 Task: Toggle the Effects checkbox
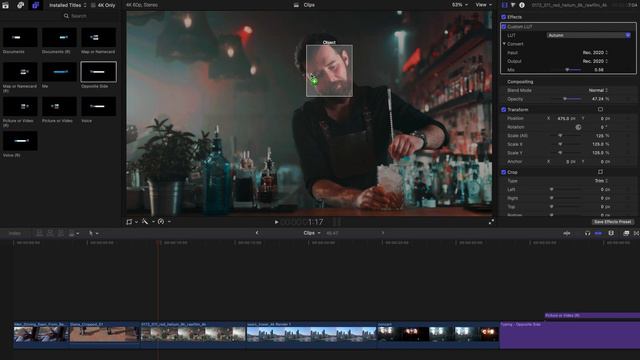point(504,17)
